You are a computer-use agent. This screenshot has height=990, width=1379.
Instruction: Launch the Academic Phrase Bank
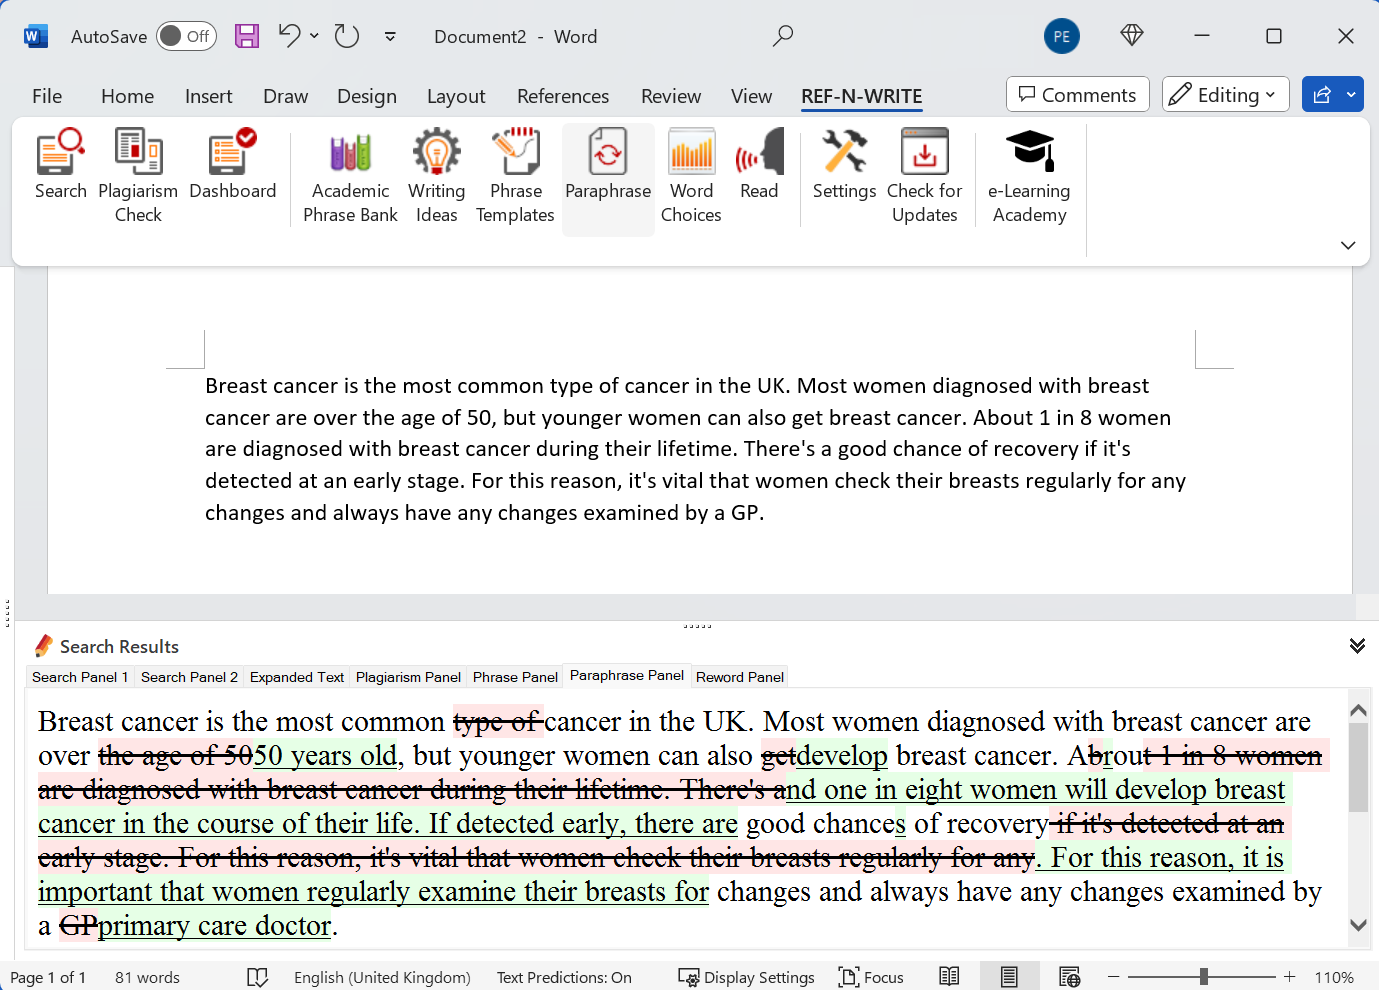pyautogui.click(x=349, y=170)
